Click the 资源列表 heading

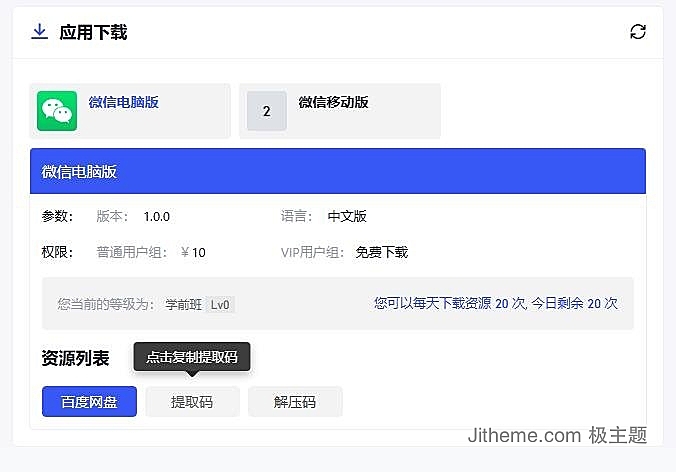pyautogui.click(x=75, y=358)
